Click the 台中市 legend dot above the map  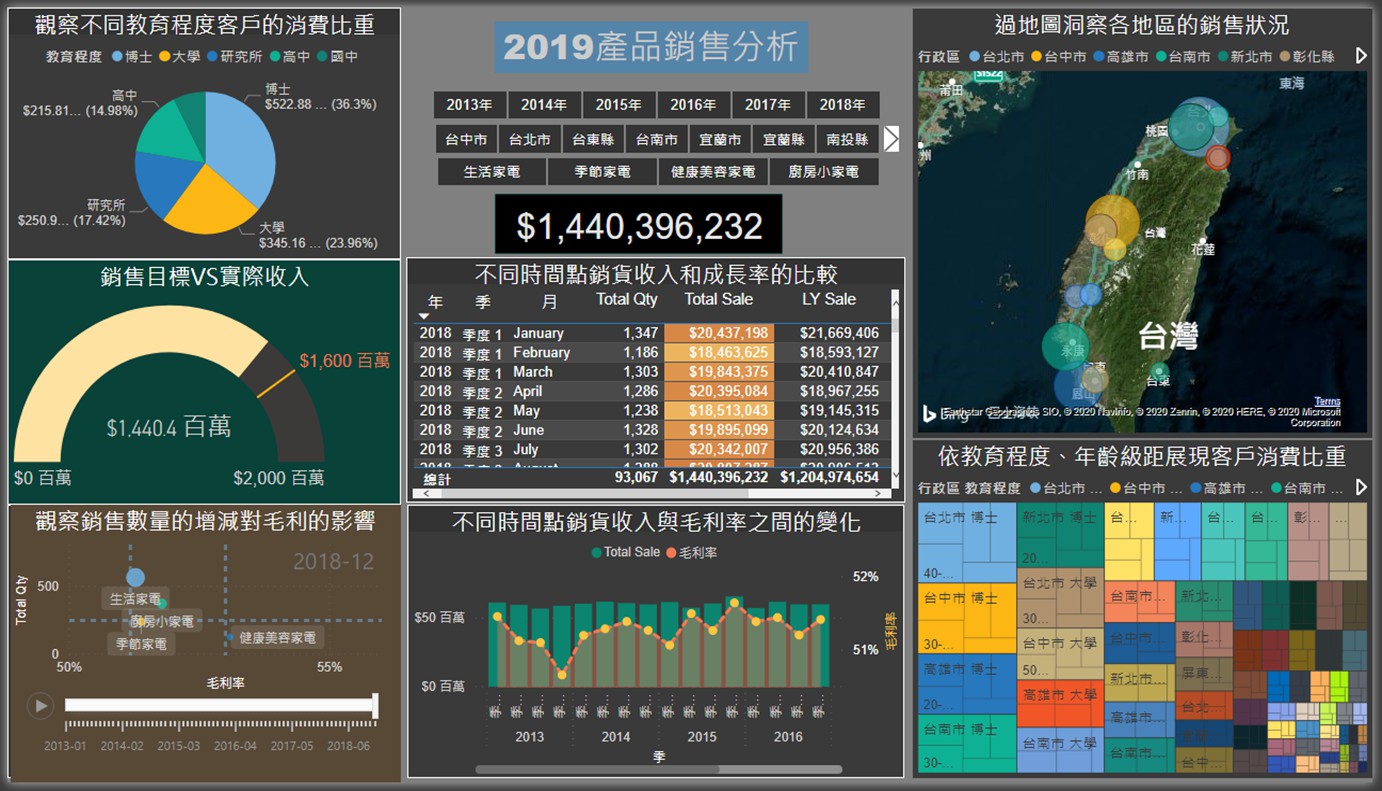[x=1036, y=57]
